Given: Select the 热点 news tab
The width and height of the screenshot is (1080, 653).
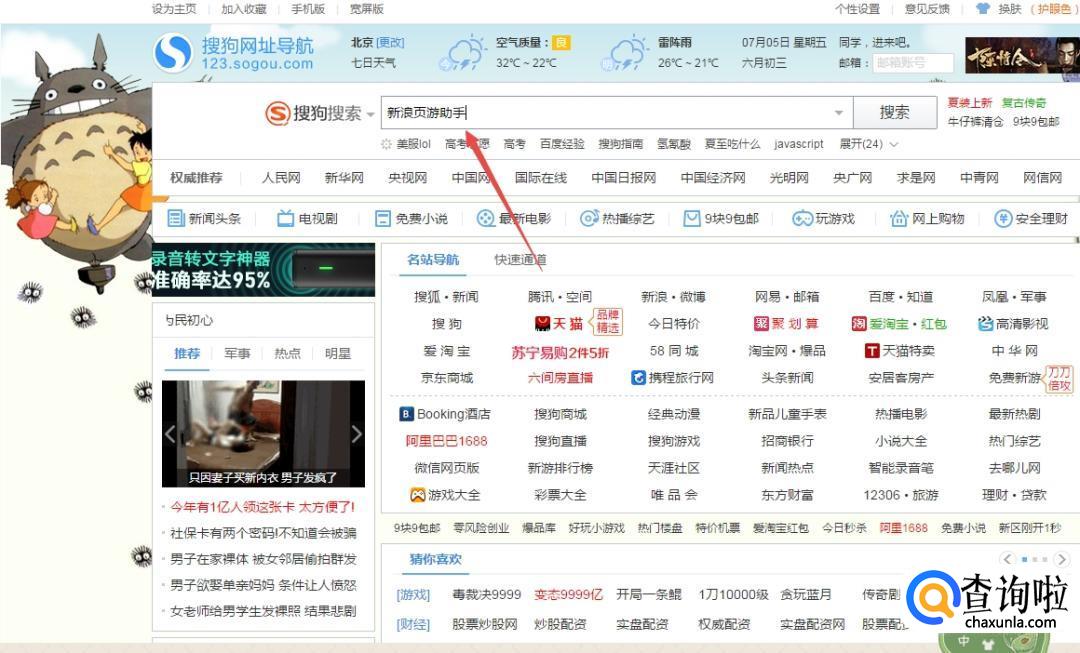Looking at the screenshot, I should pos(287,353).
